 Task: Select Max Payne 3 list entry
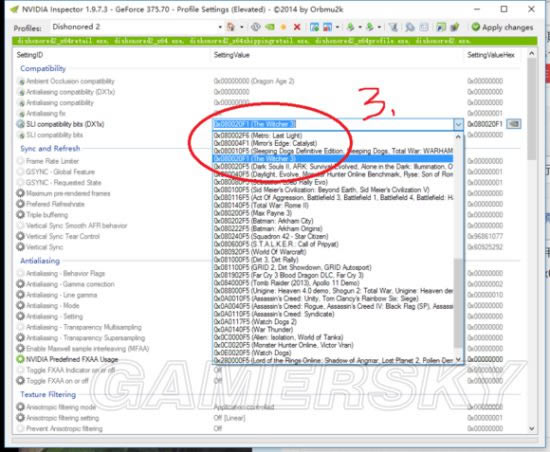coord(253,213)
